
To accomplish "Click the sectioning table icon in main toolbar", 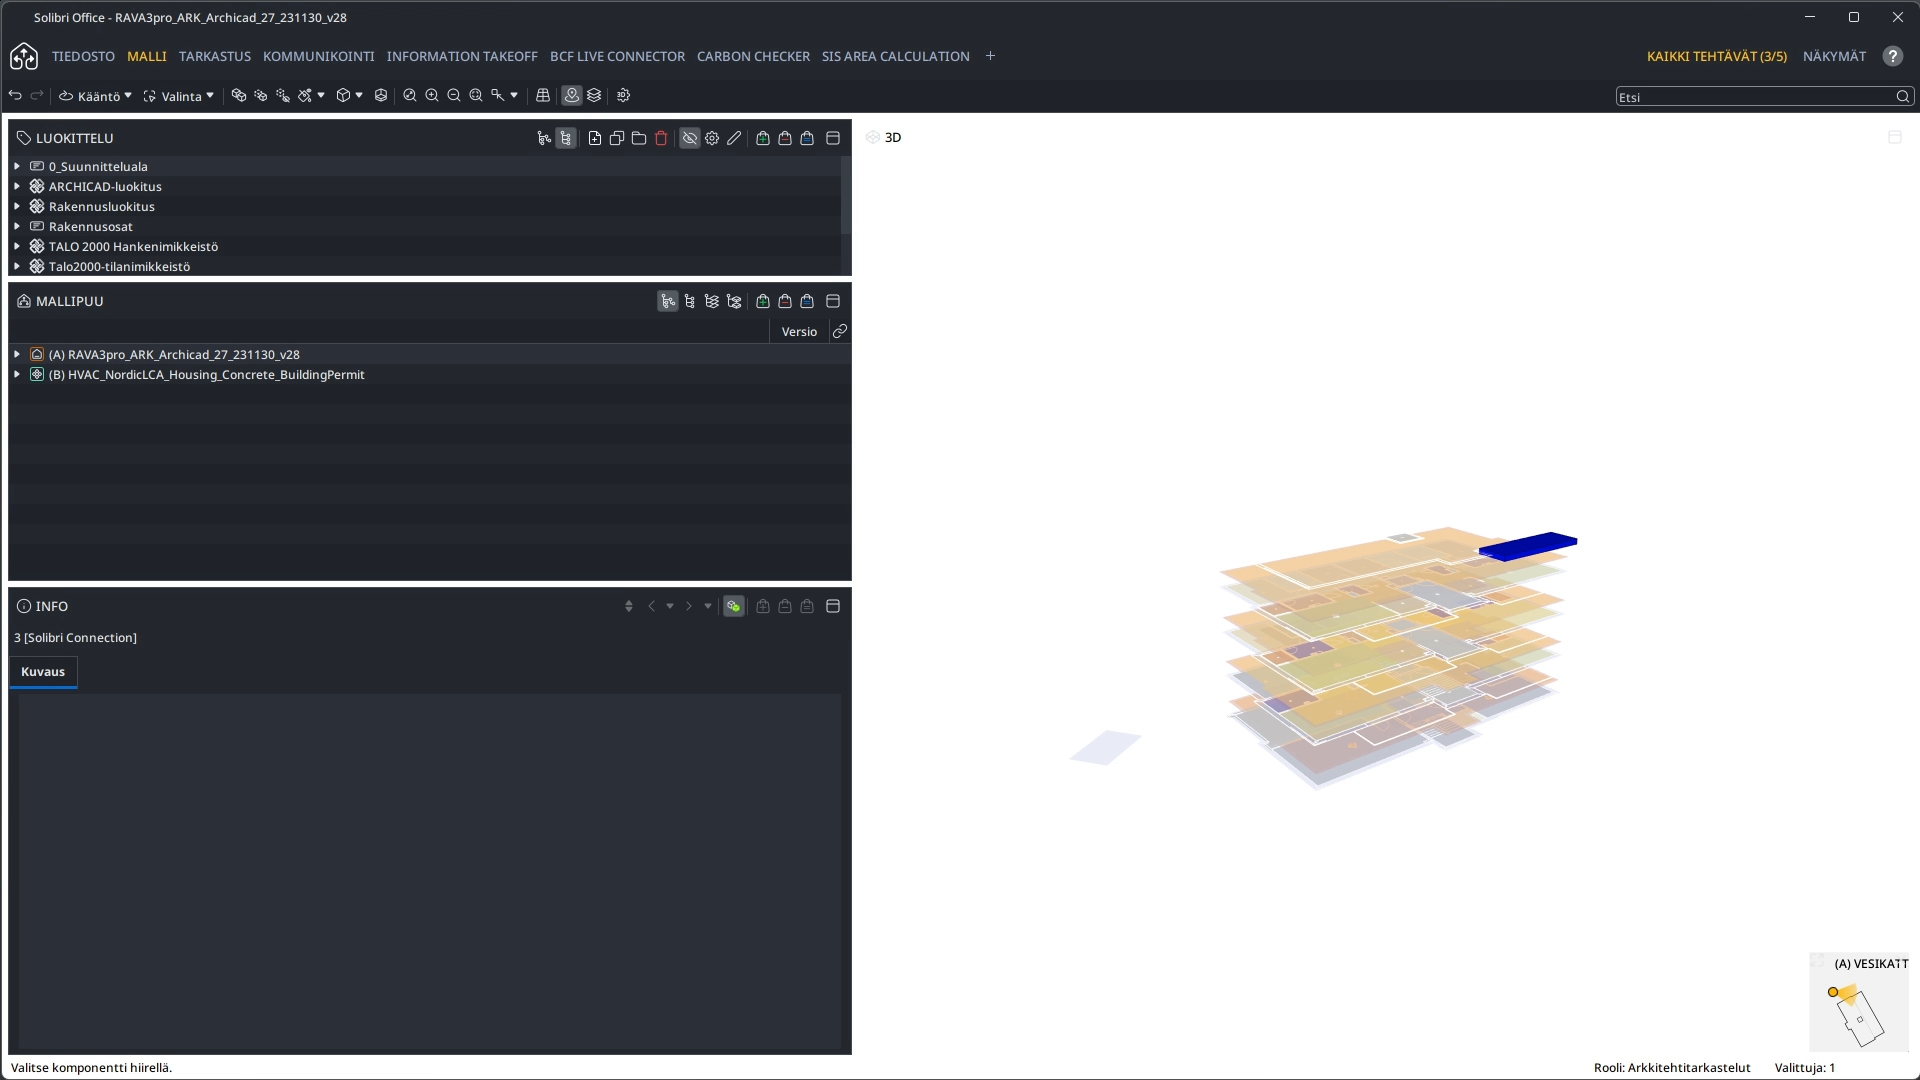I will (x=543, y=96).
